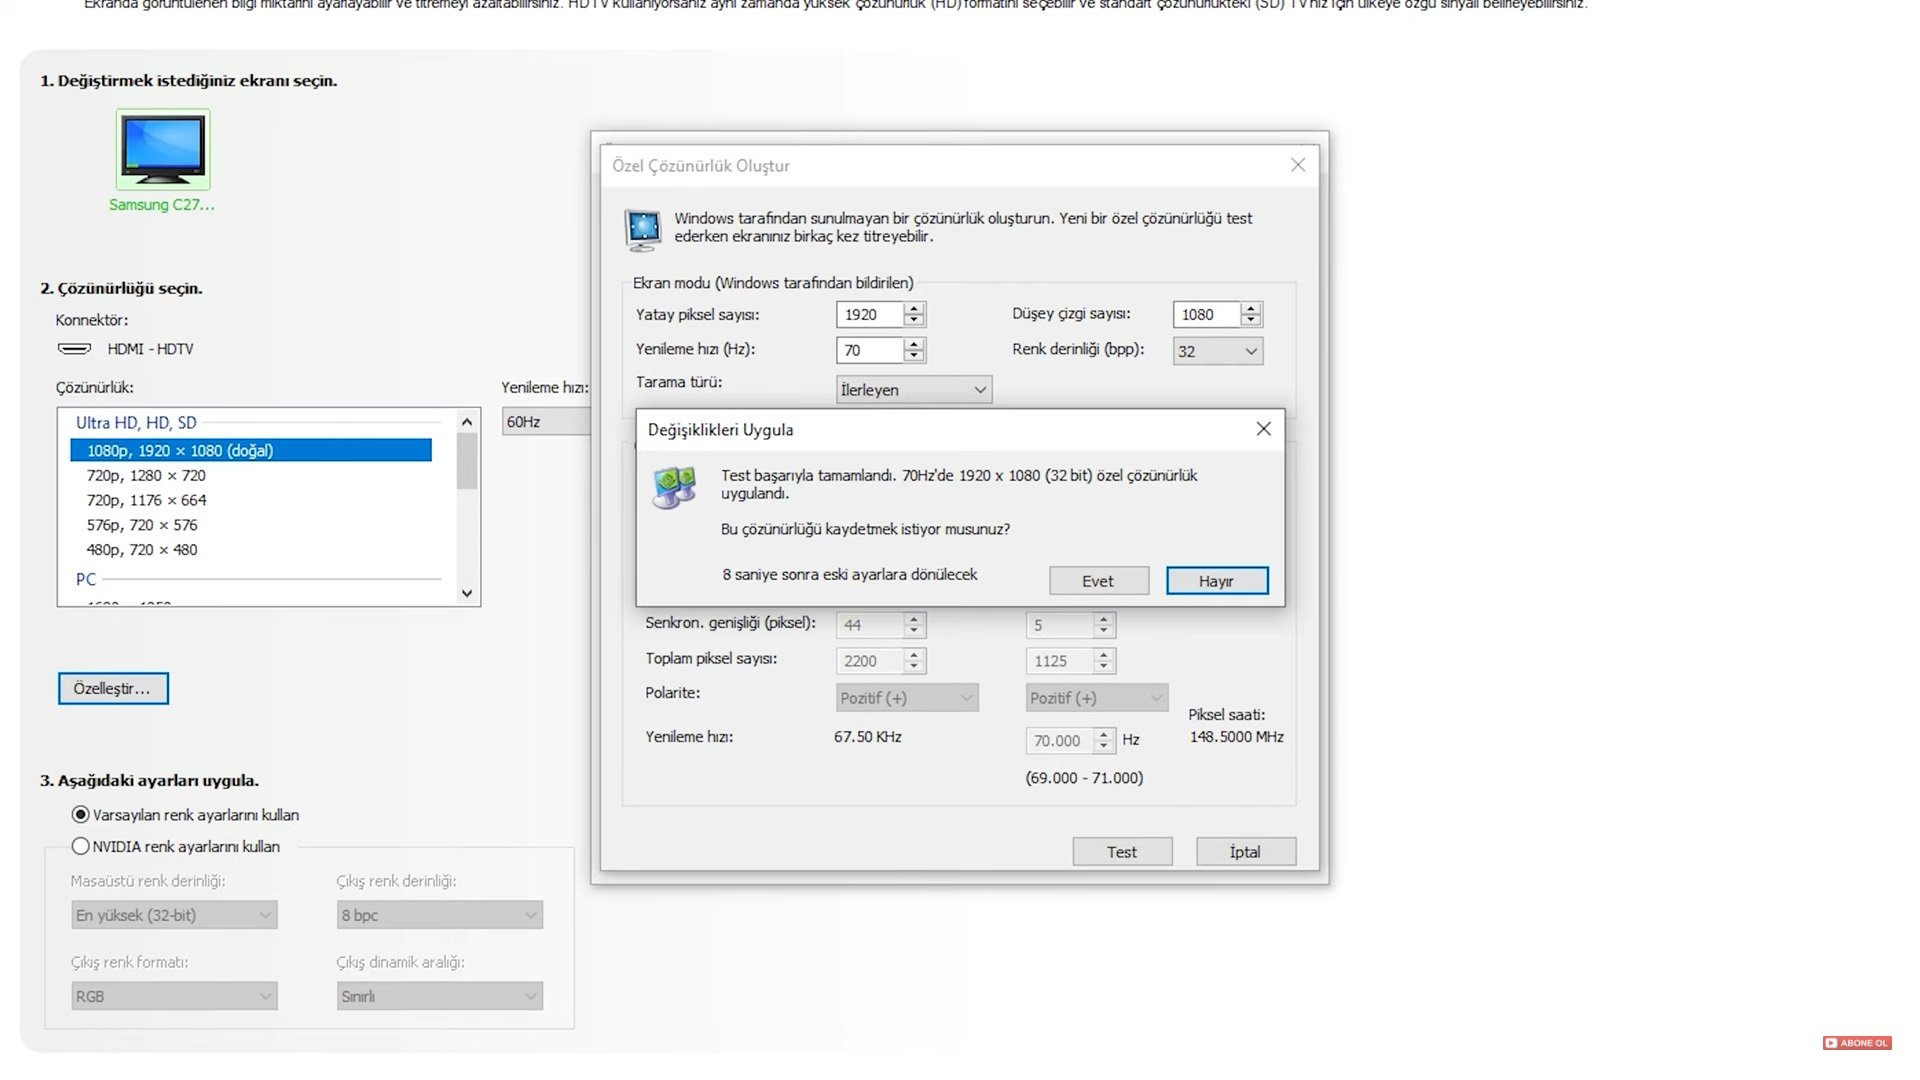This screenshot has height=1080, width=1920.
Task: Select NVIDIA renk ayarlarını kullan radio button
Action: [81, 846]
